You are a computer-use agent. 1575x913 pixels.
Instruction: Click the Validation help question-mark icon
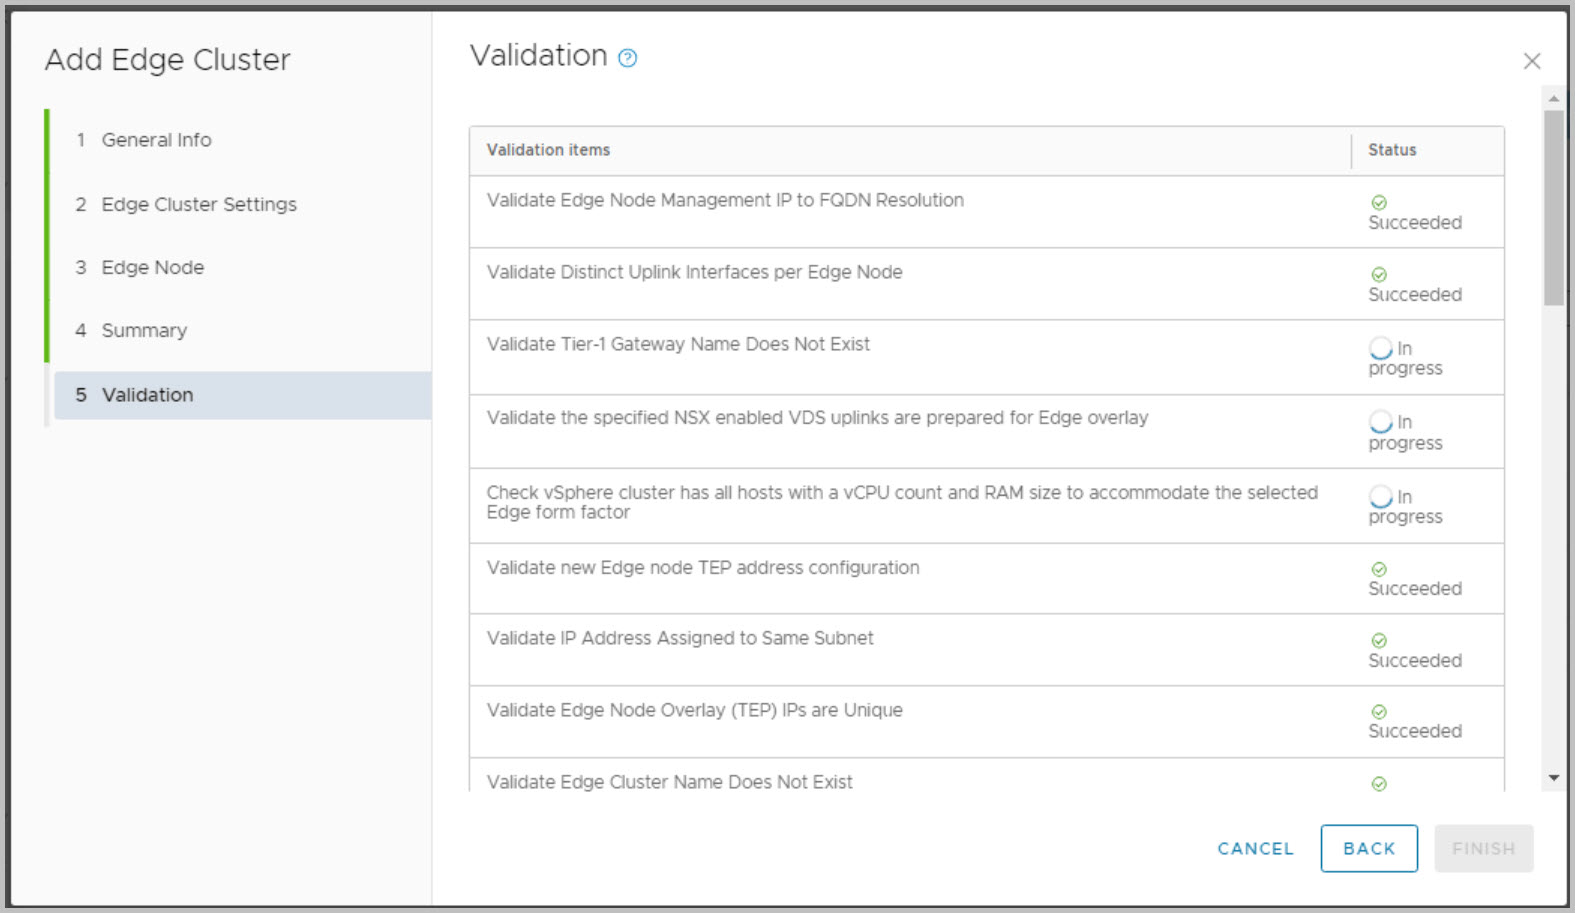627,58
